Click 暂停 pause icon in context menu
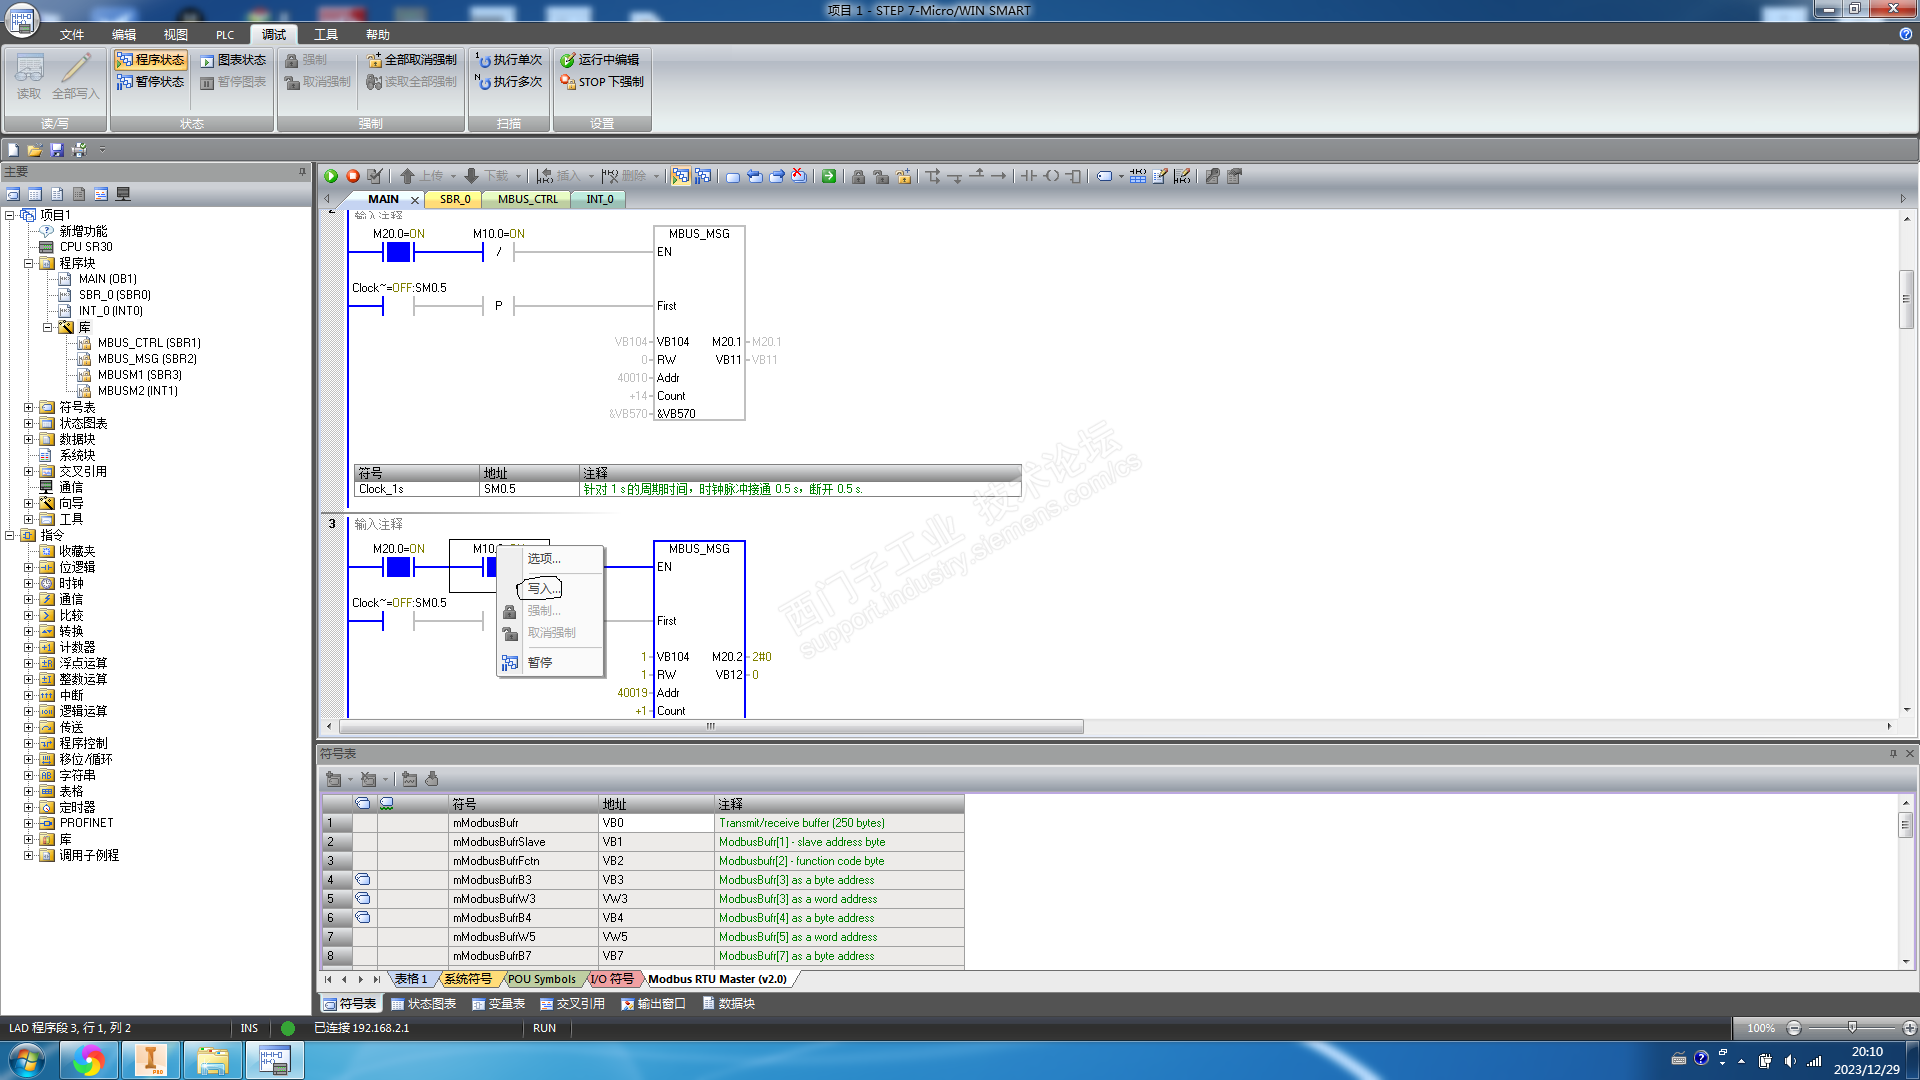The height and width of the screenshot is (1080, 1920). click(x=510, y=663)
